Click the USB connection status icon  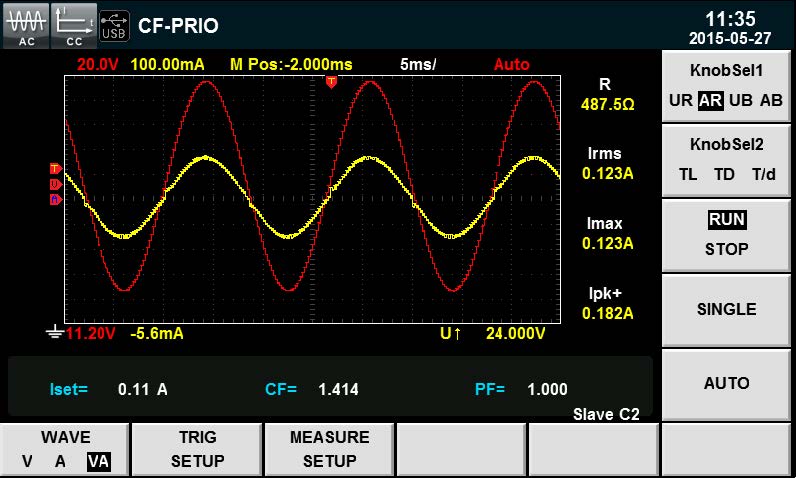tap(113, 25)
